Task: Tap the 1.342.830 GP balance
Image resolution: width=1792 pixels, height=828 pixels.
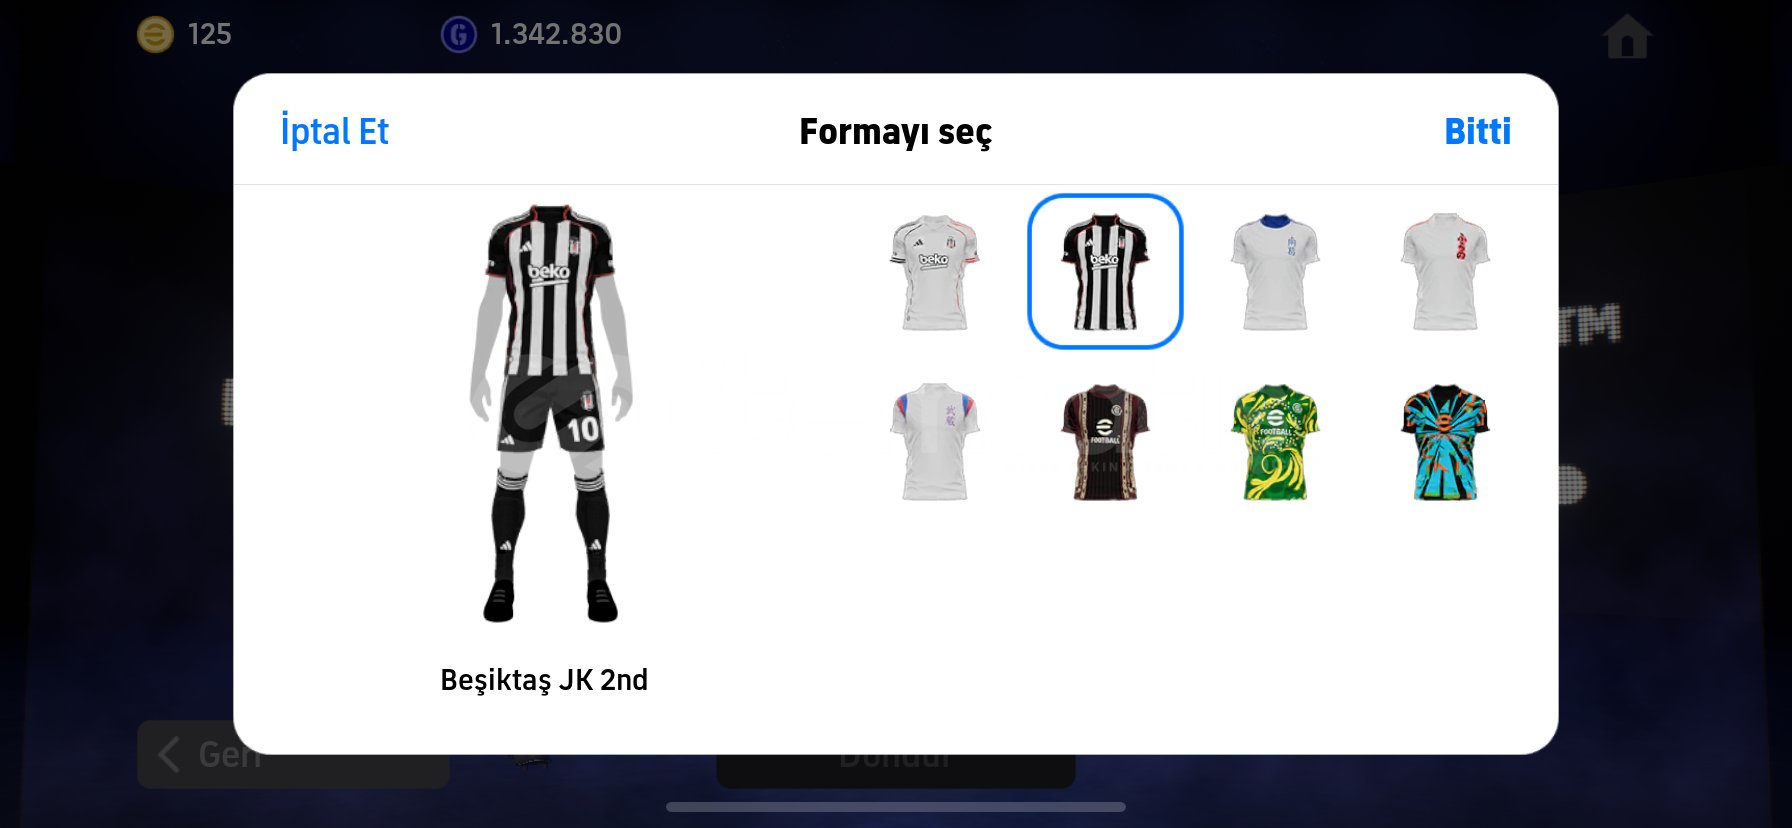Action: click(x=556, y=34)
